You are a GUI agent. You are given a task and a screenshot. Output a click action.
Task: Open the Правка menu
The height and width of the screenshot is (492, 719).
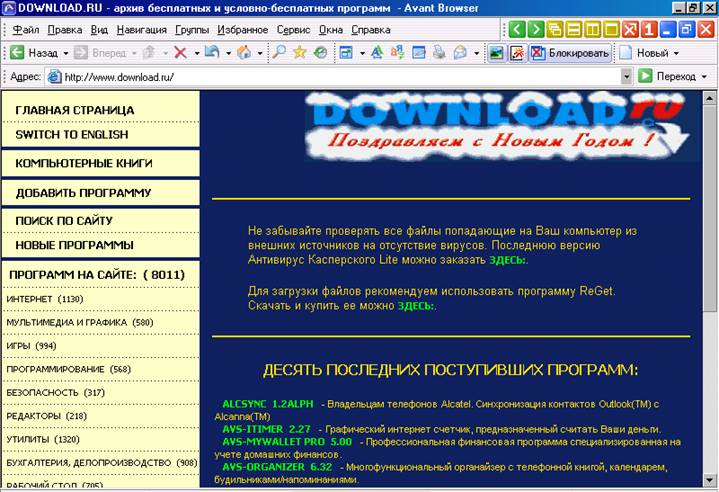point(65,30)
